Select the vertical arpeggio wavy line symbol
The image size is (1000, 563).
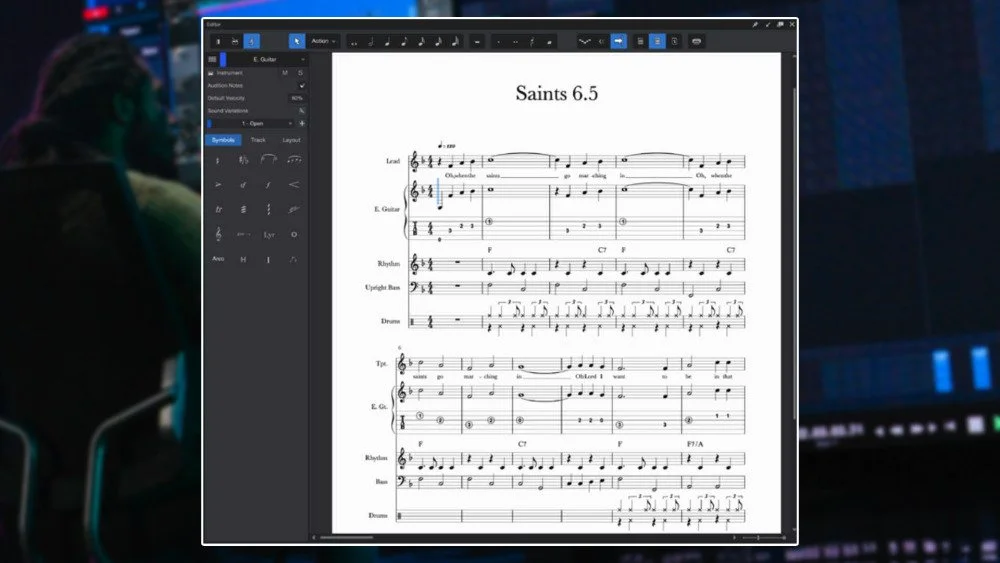tap(268, 210)
